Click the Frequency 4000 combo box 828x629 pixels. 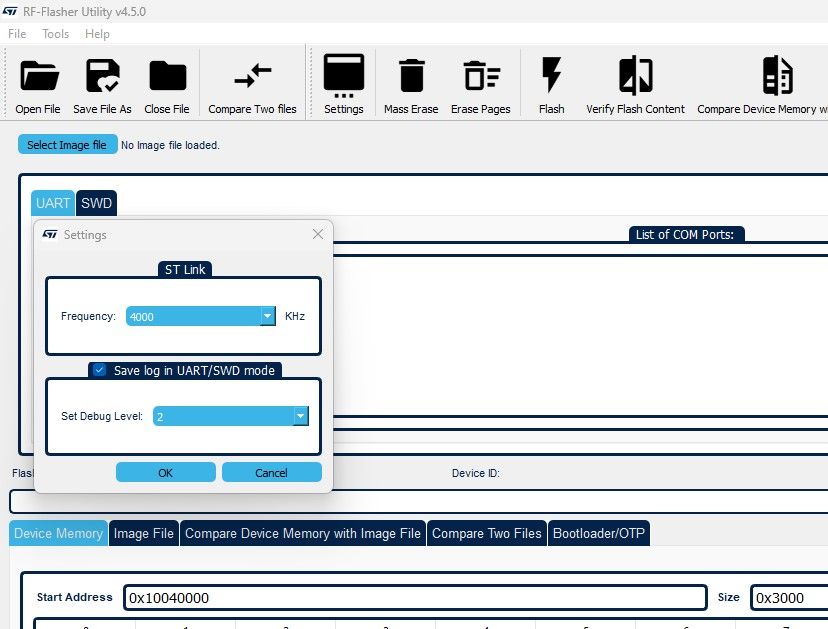pos(200,316)
